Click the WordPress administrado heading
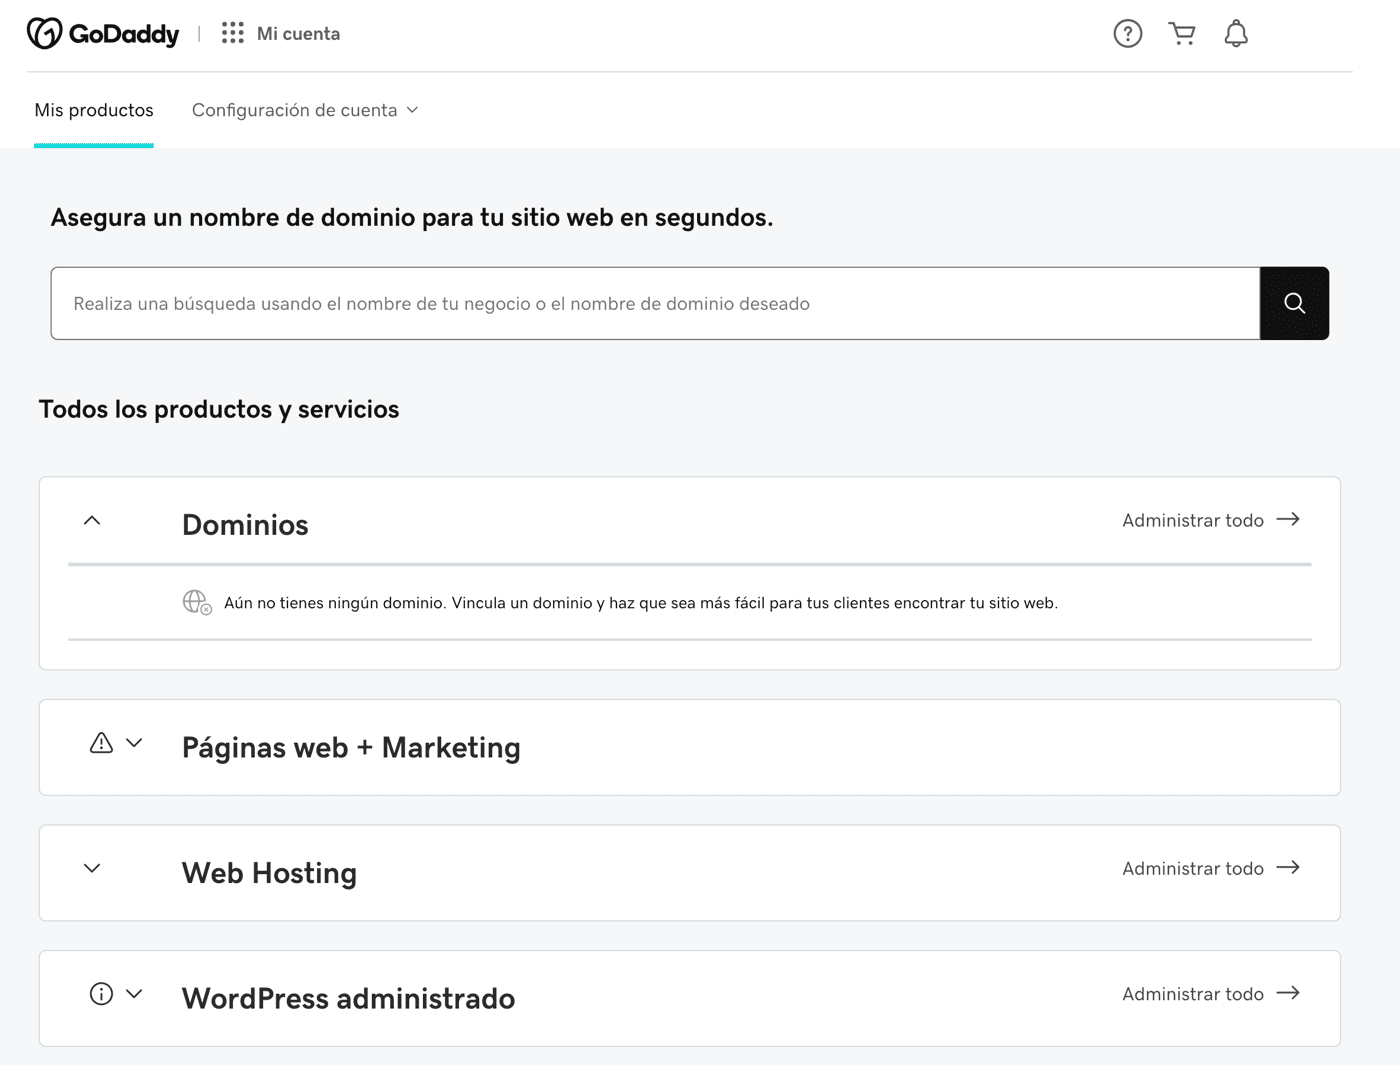The height and width of the screenshot is (1065, 1400). 348,998
